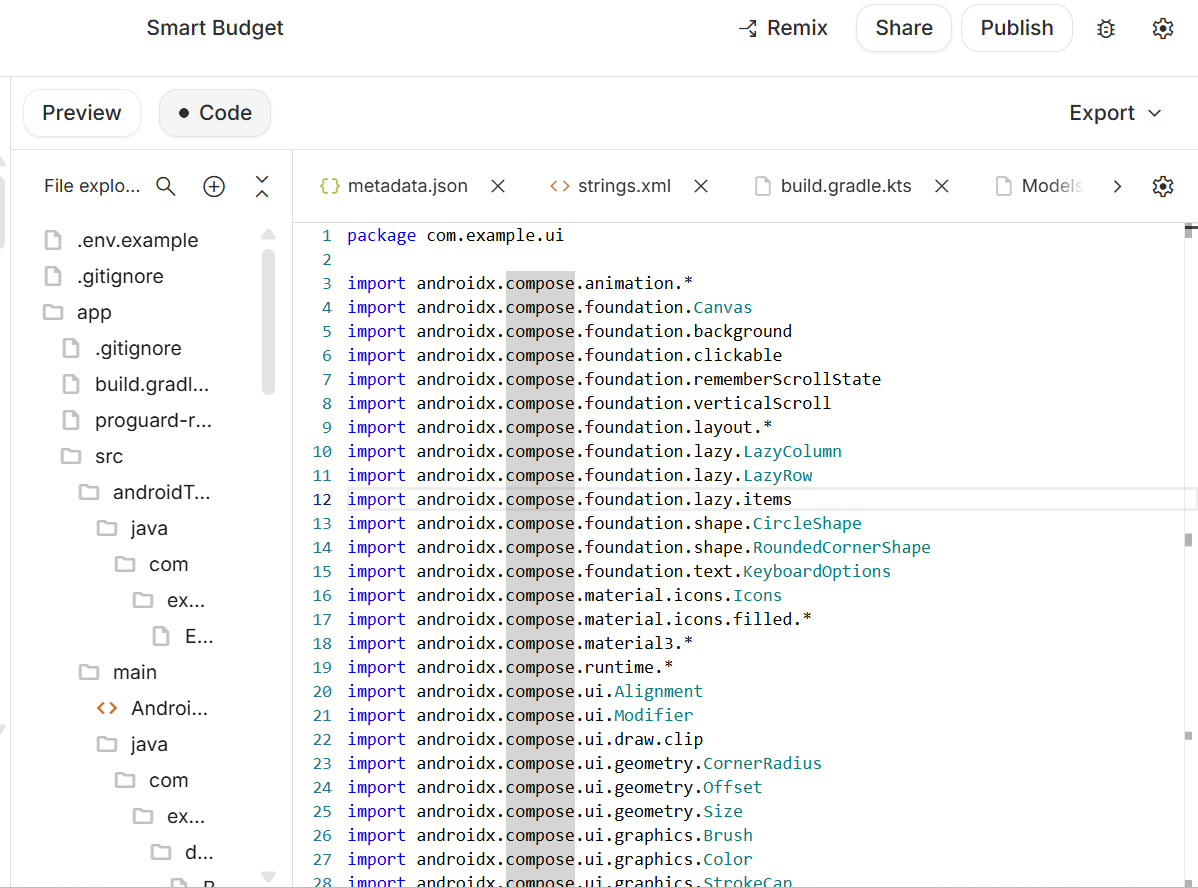Show more editor tabs with right chevron
Viewport: 1198px width, 888px height.
point(1117,186)
